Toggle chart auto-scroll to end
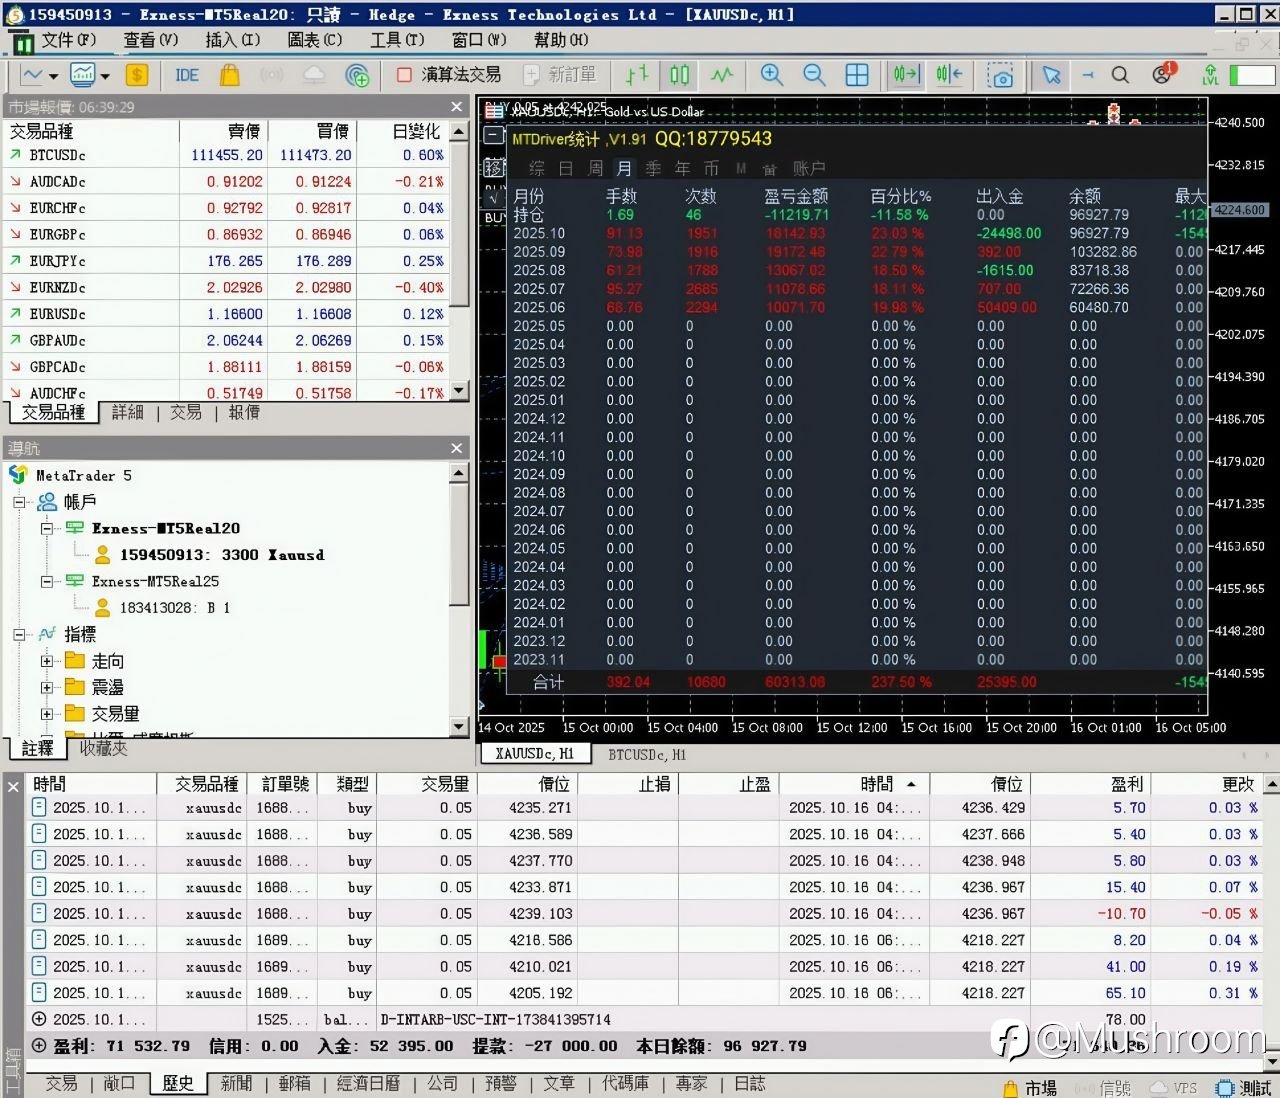1280x1098 pixels. (x=906, y=75)
